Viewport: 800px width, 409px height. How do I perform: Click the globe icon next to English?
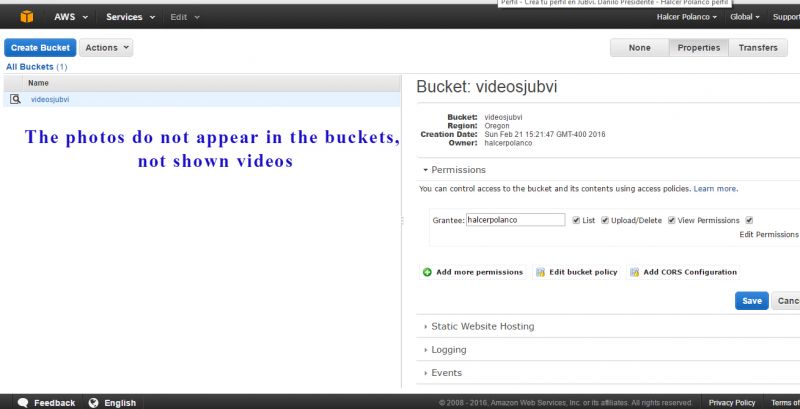(x=93, y=402)
